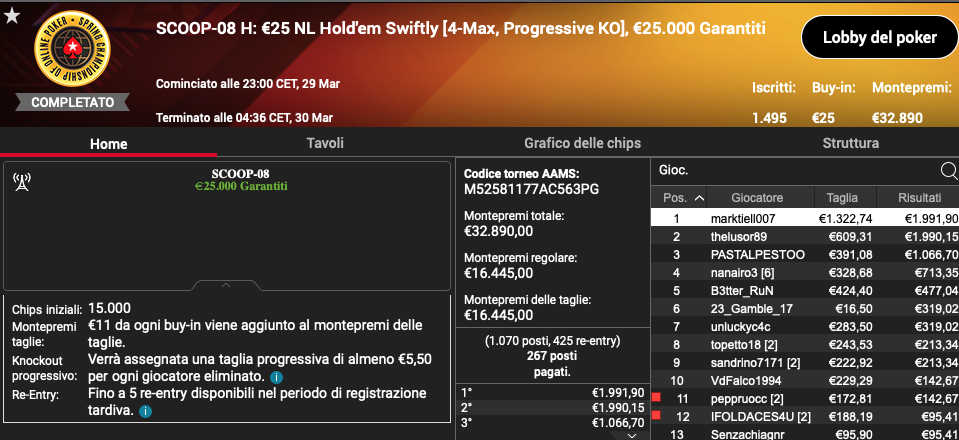Click info icon next to Knockout progressivo
Viewport: 959px width, 440px height.
275,376
